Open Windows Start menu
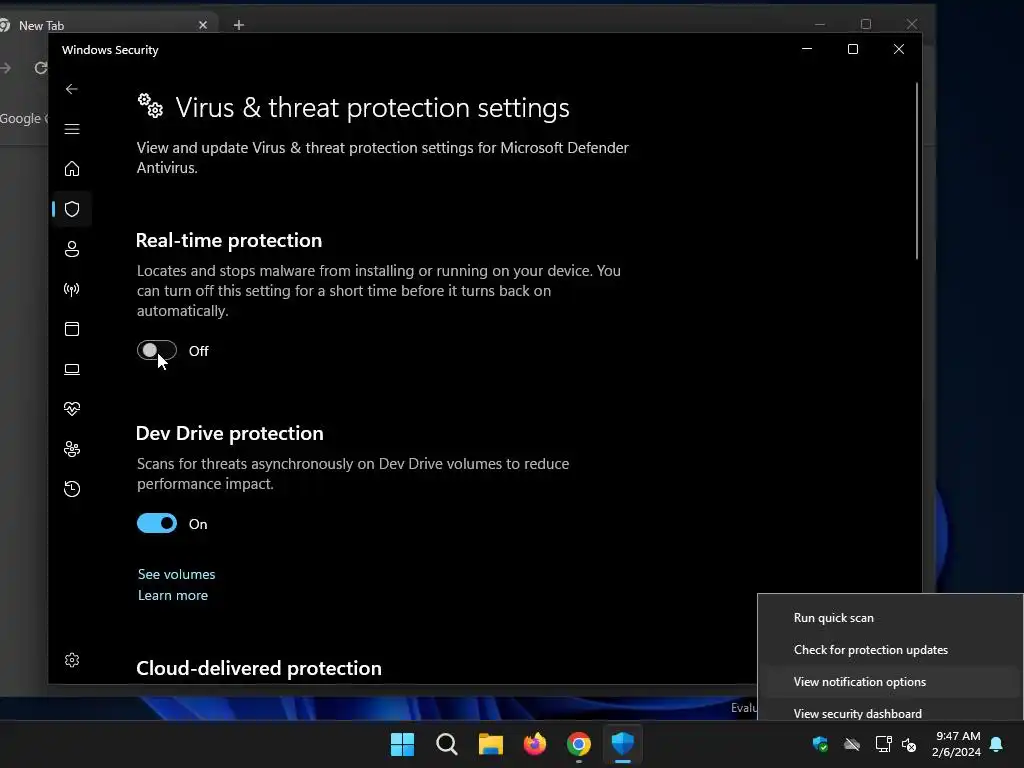Screen dimensions: 1024x768 click(x=402, y=744)
